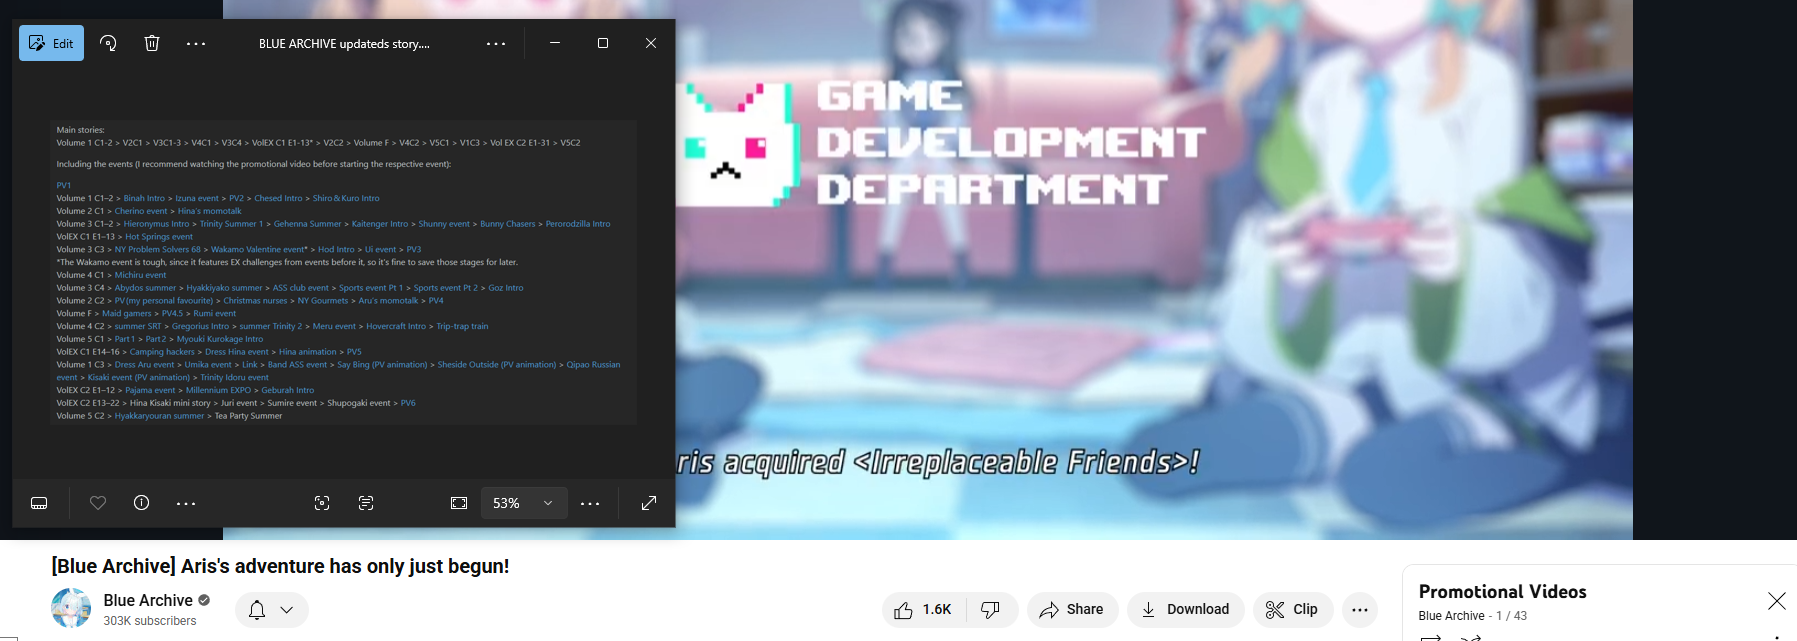The image size is (1797, 641).
Task: Click the Clip button
Action: pos(1293,610)
